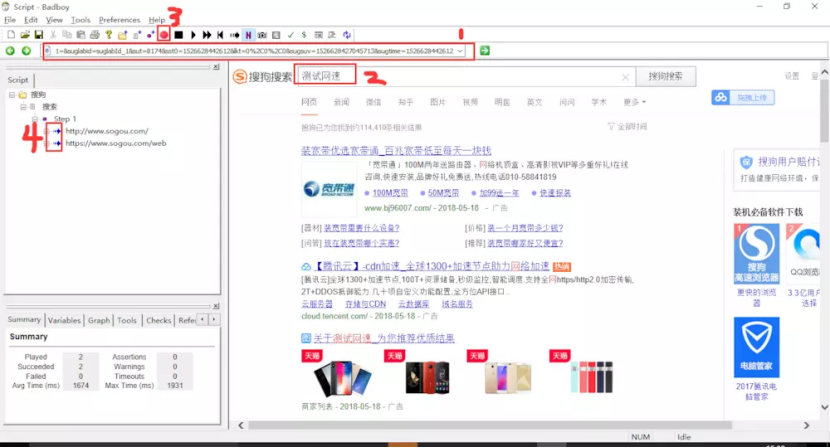Switch to the Graph tab

[x=99, y=320]
